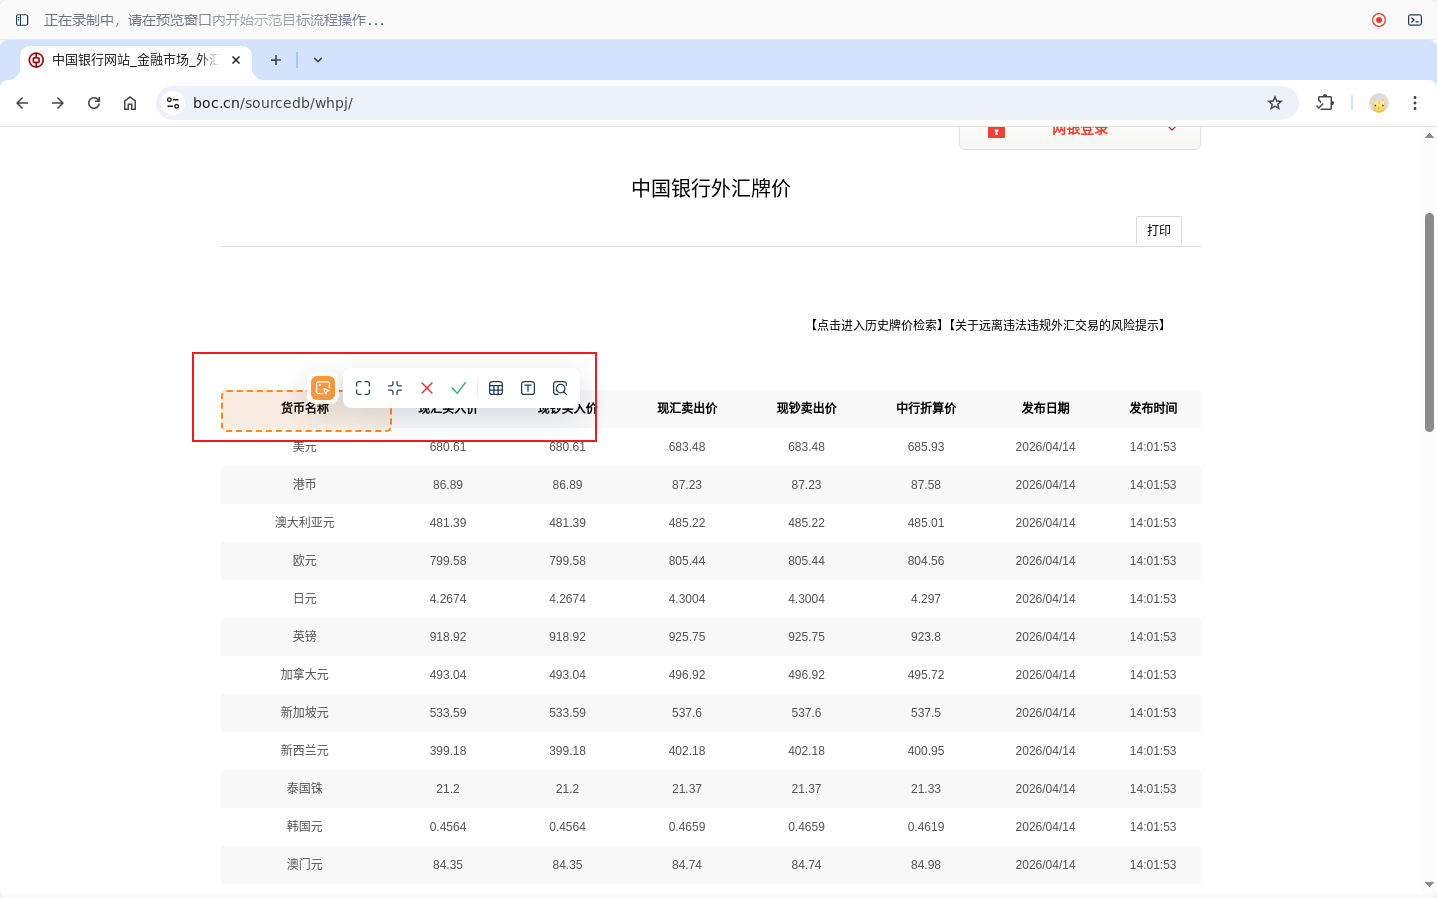Screen dimensions: 1437x898
Task: Click the table extraction icon
Action: (x=496, y=388)
